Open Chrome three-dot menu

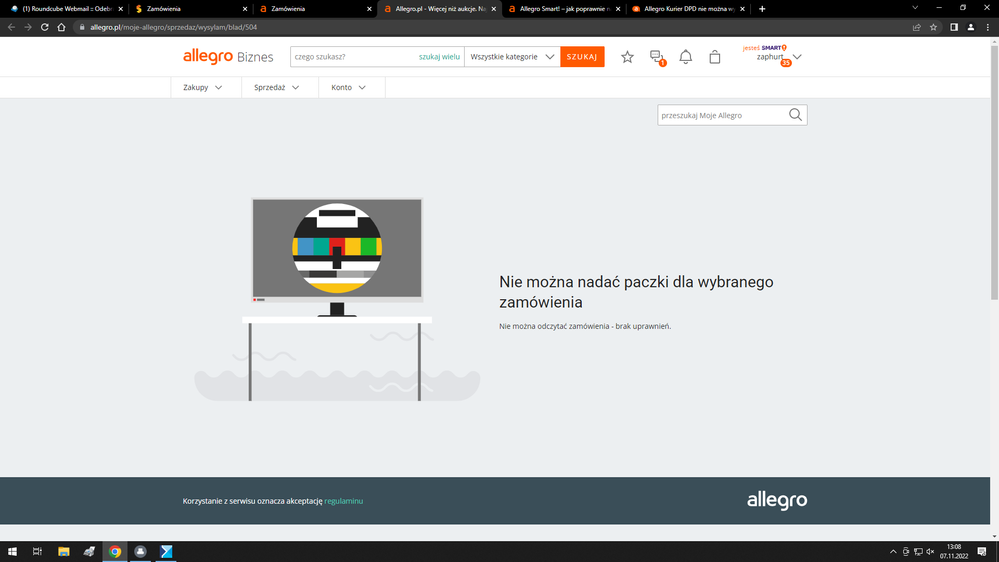[x=988, y=27]
